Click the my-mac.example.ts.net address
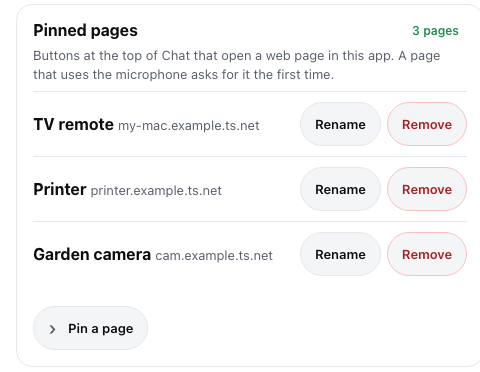Screen dimensions: 480x372 click(189, 126)
